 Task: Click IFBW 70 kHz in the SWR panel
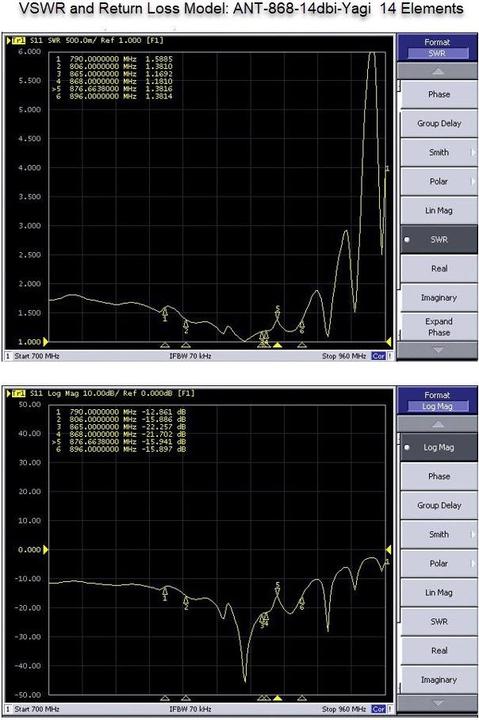[x=190, y=356]
